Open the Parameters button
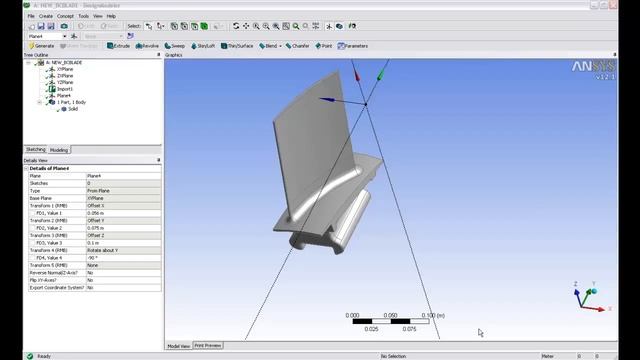This screenshot has height=360, width=640. pos(353,46)
